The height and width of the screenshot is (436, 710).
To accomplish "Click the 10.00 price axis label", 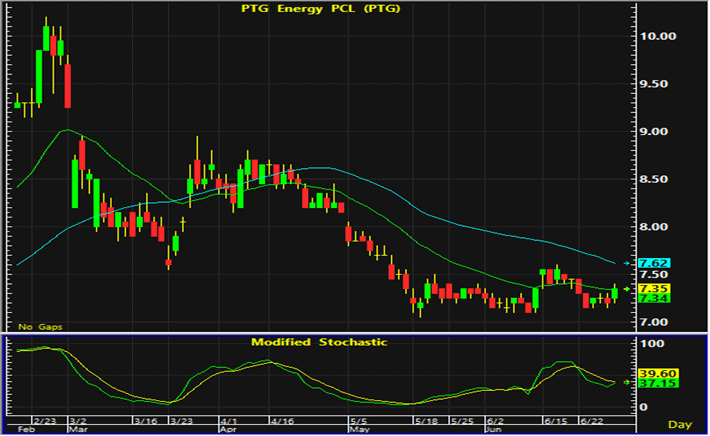I will tap(657, 36).
